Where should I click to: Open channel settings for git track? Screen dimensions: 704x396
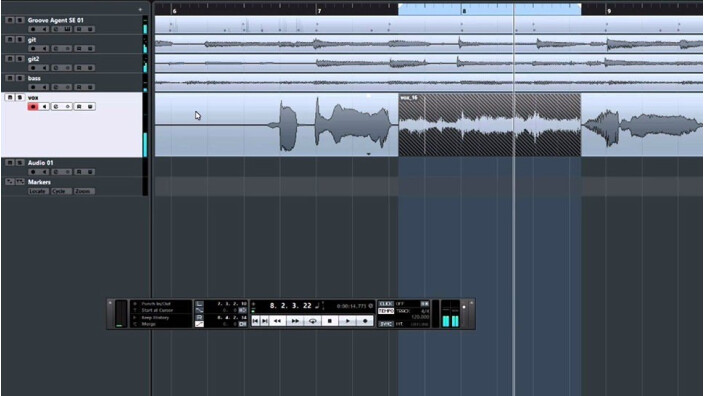pyautogui.click(x=56, y=48)
